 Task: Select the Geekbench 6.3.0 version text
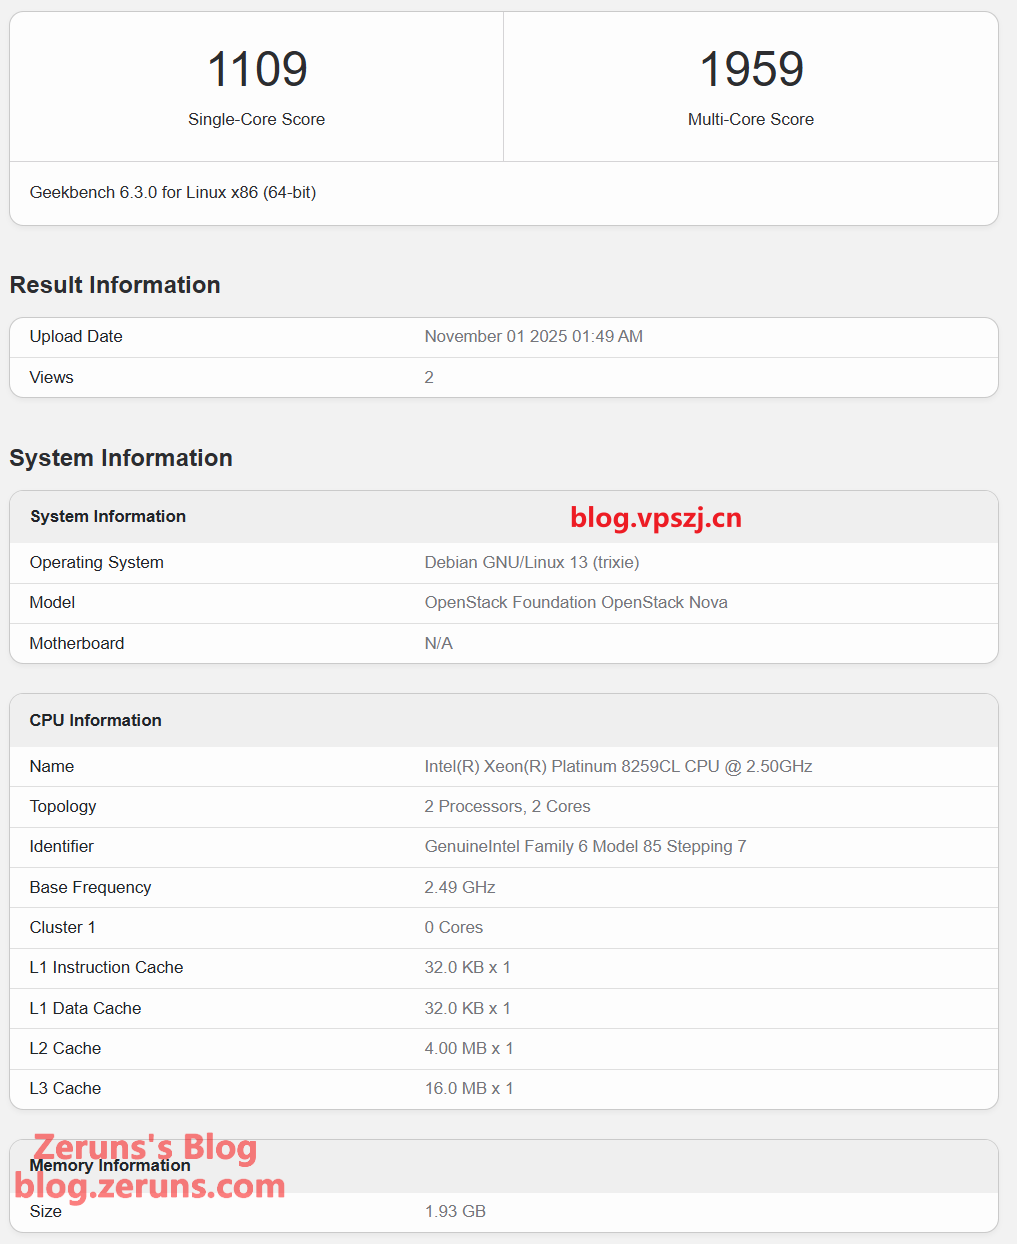click(x=173, y=192)
